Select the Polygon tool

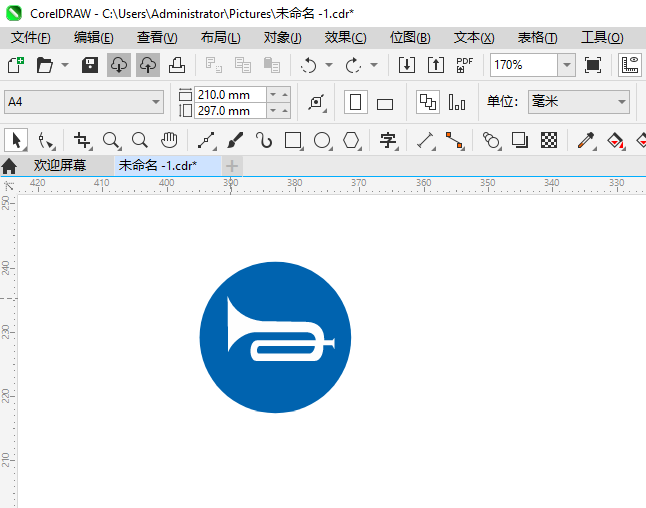pyautogui.click(x=351, y=140)
